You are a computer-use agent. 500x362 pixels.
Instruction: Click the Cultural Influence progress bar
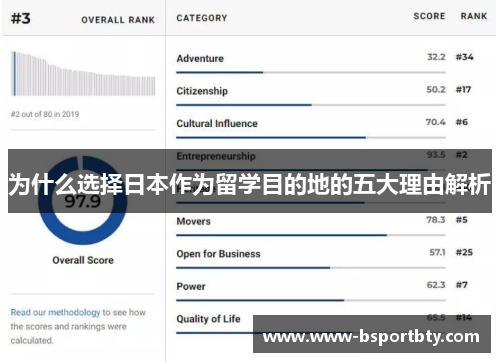point(311,137)
